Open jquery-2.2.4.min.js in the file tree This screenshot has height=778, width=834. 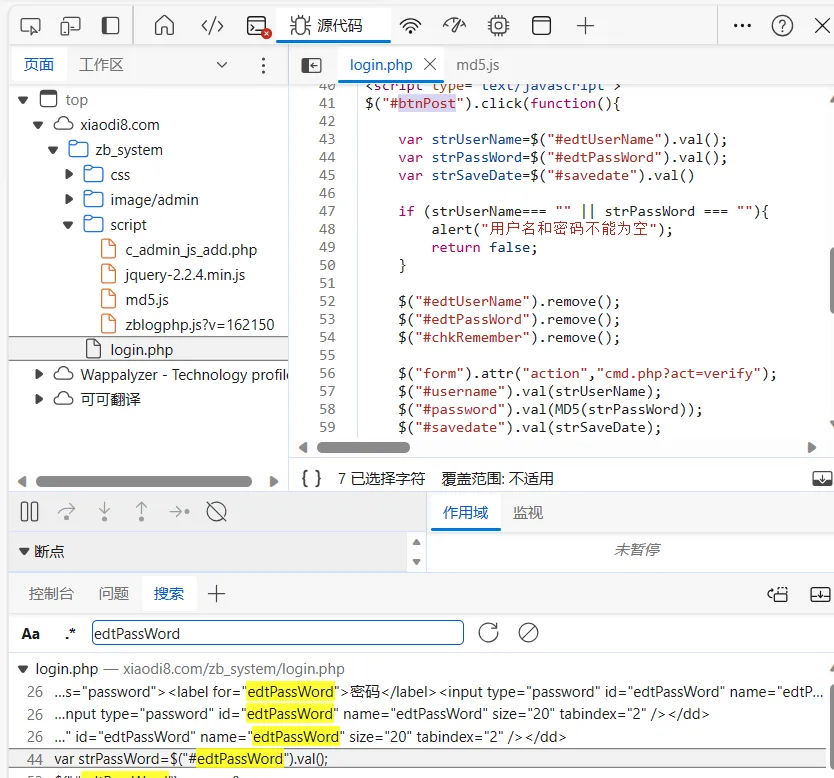pyautogui.click(x=185, y=274)
